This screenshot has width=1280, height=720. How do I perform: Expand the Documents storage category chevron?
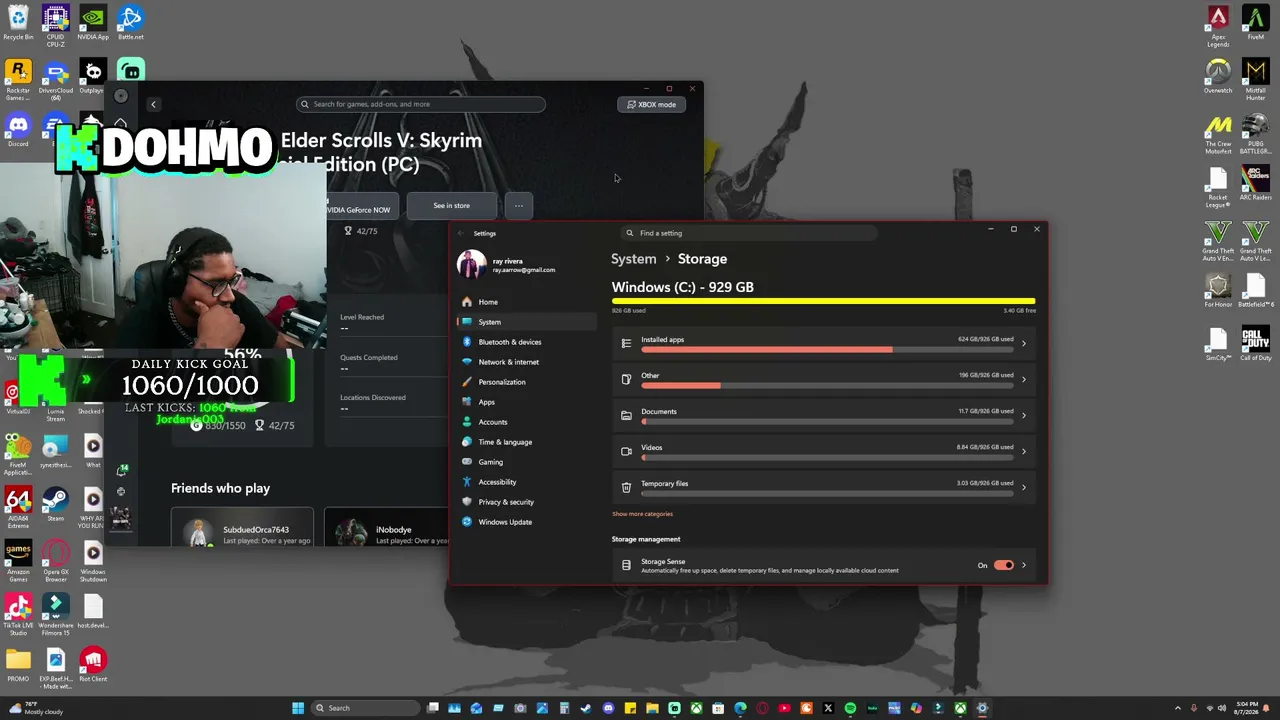[1023, 416]
